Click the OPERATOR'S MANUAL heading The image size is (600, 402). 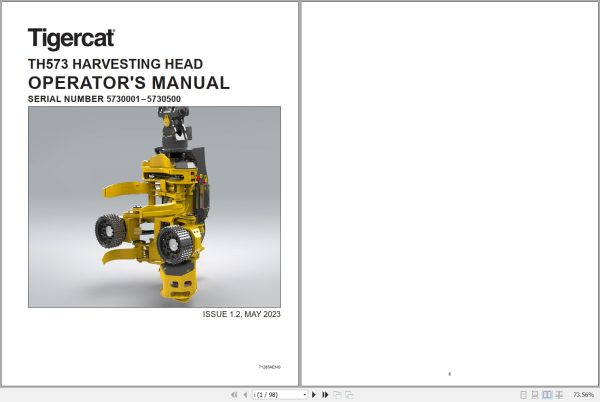[129, 83]
